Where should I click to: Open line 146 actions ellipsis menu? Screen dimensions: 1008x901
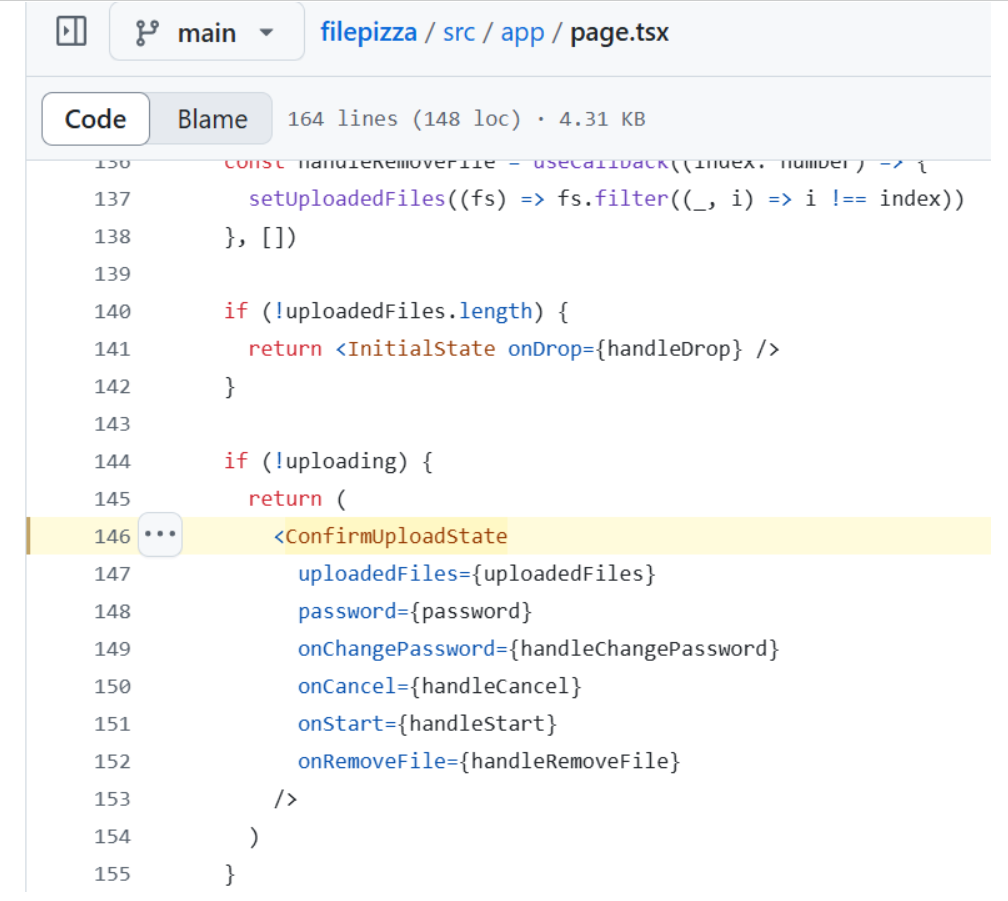[x=160, y=535]
